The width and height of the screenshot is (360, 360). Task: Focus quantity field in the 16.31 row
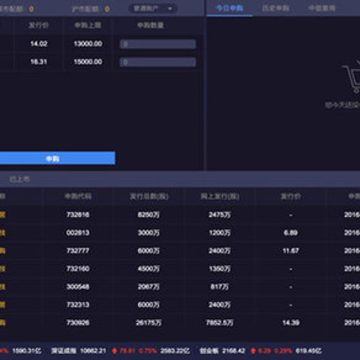[158, 62]
